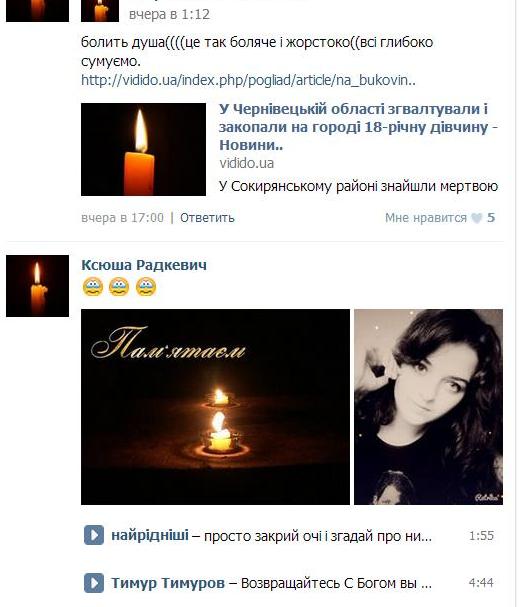This screenshot has width=519, height=607.
Task: Open small candle avatar near вчера в 1:12
Action: pyautogui.click(x=100, y=10)
